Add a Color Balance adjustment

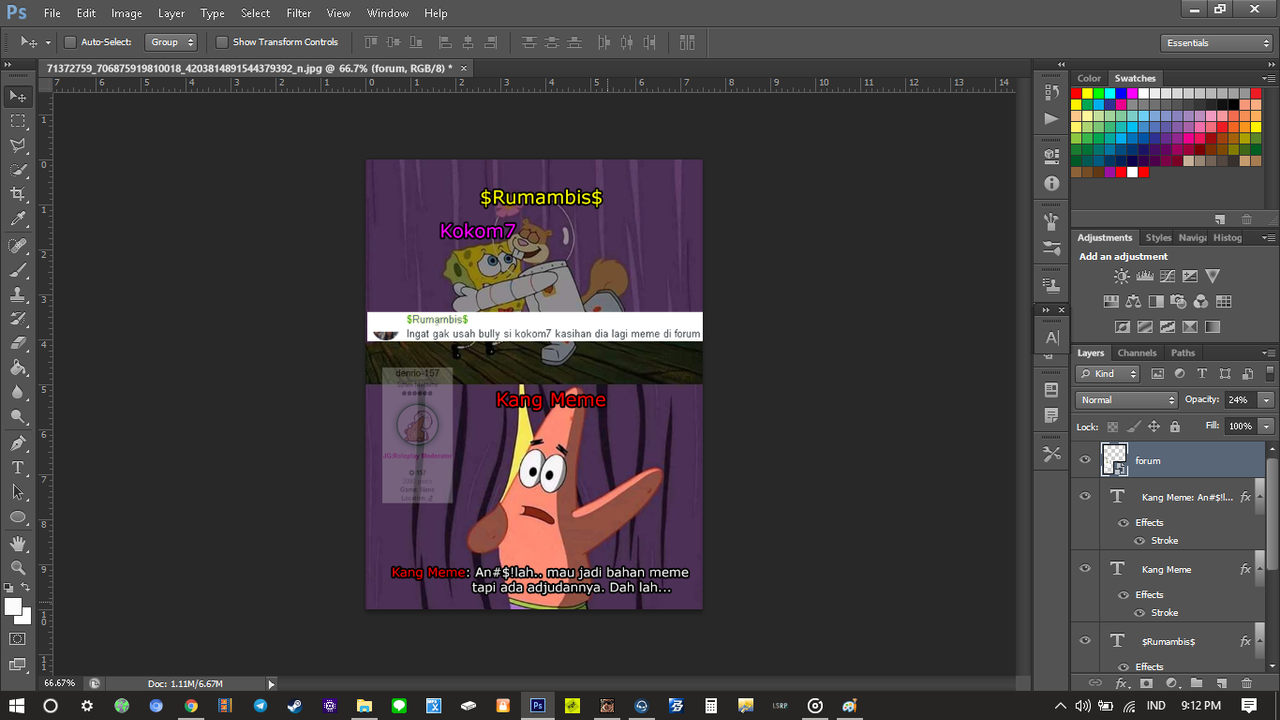click(1133, 301)
